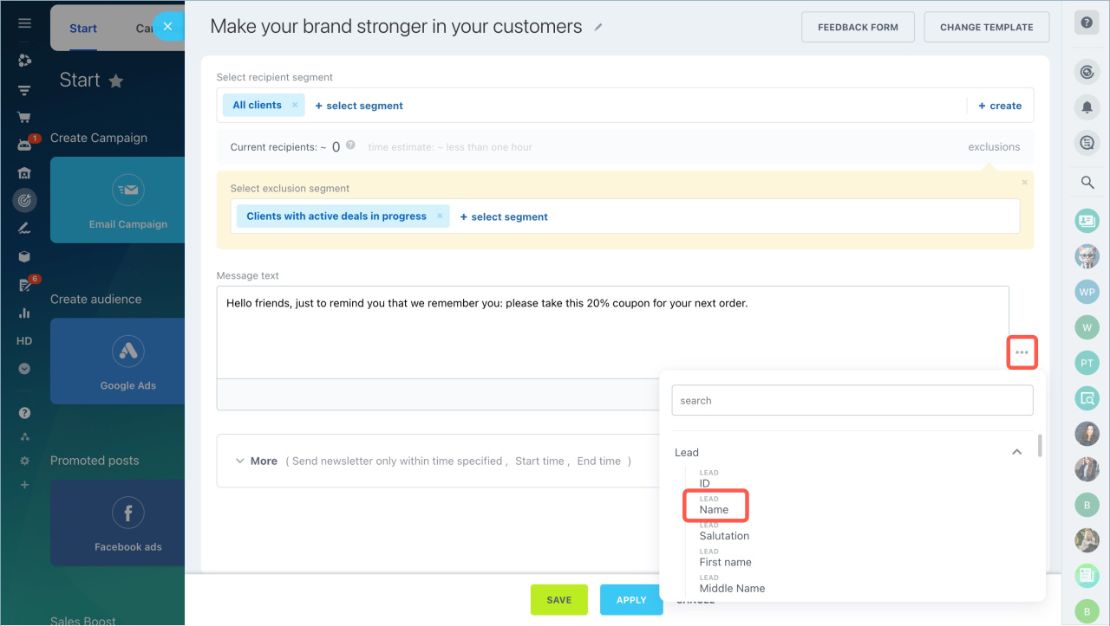Close the slider with the blue X button
The width and height of the screenshot is (1110, 626).
(x=168, y=27)
